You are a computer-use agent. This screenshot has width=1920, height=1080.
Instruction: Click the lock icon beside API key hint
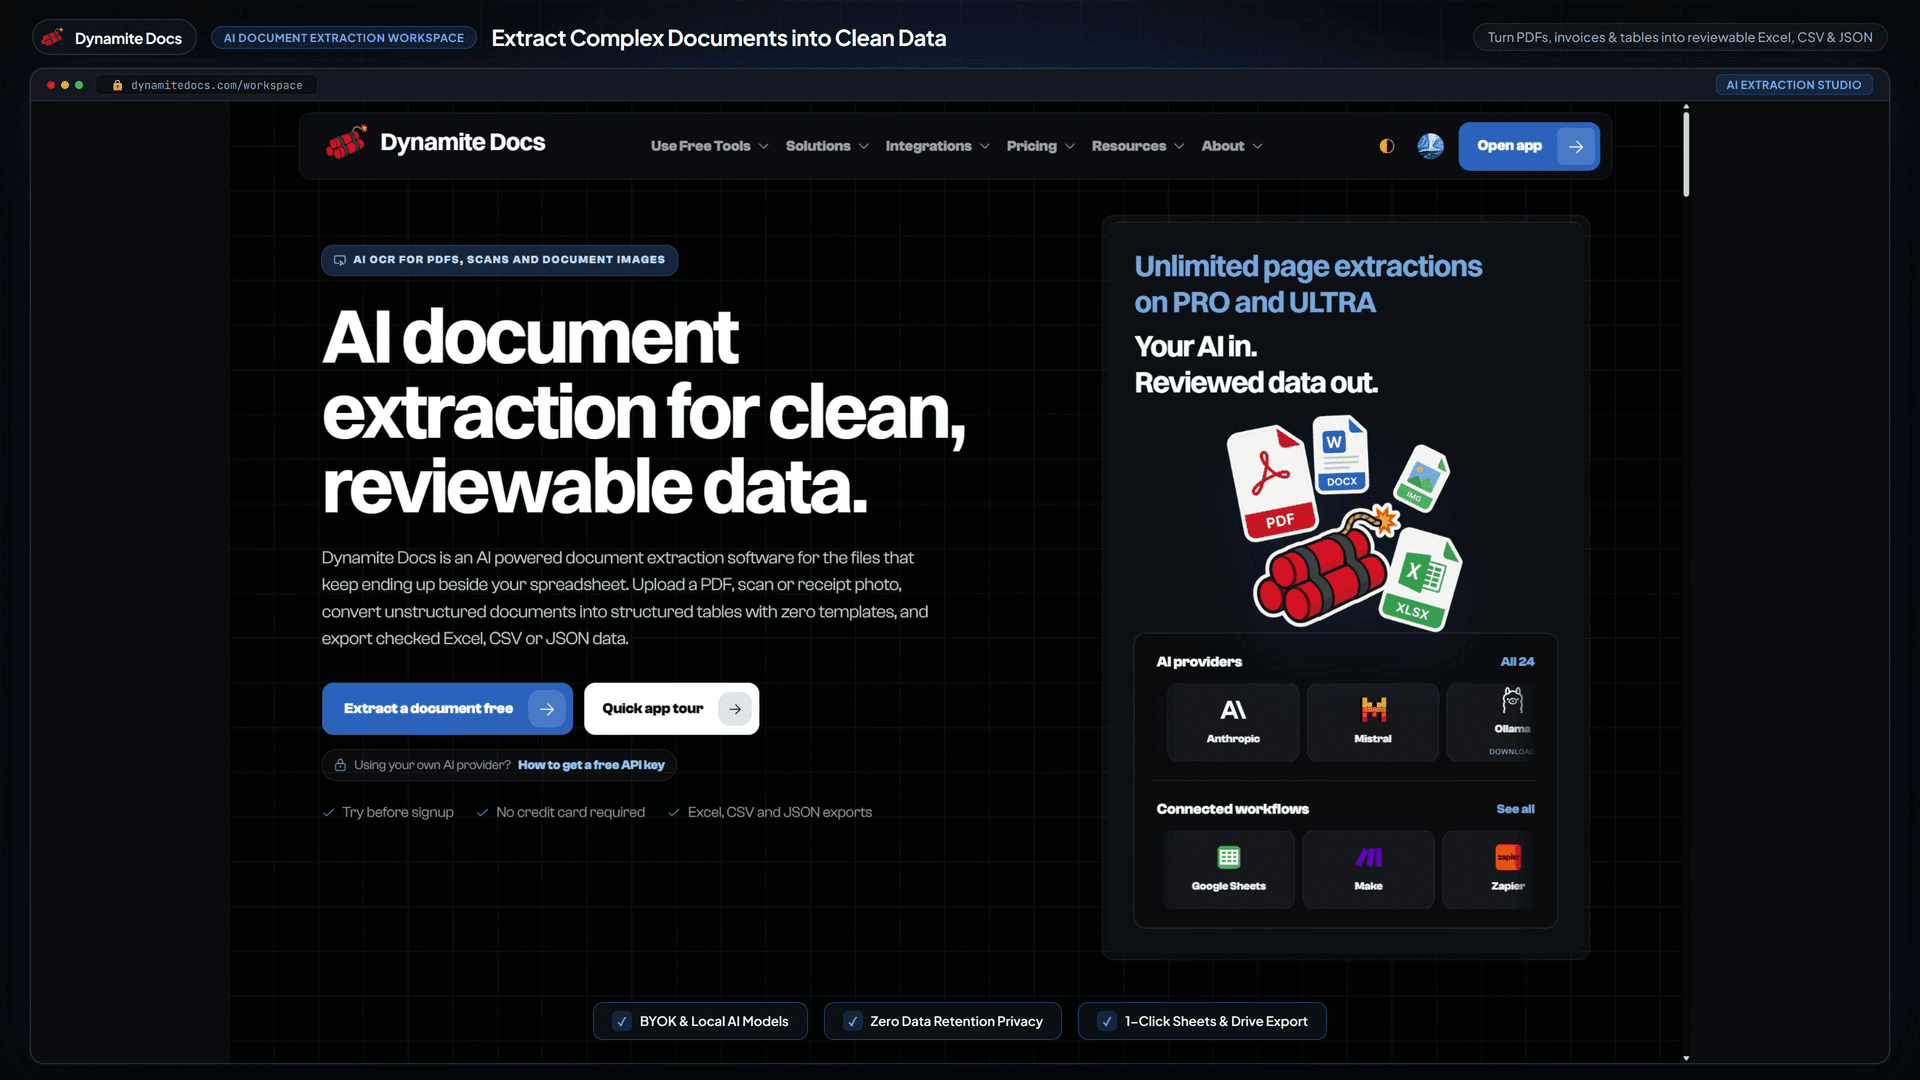(x=340, y=765)
